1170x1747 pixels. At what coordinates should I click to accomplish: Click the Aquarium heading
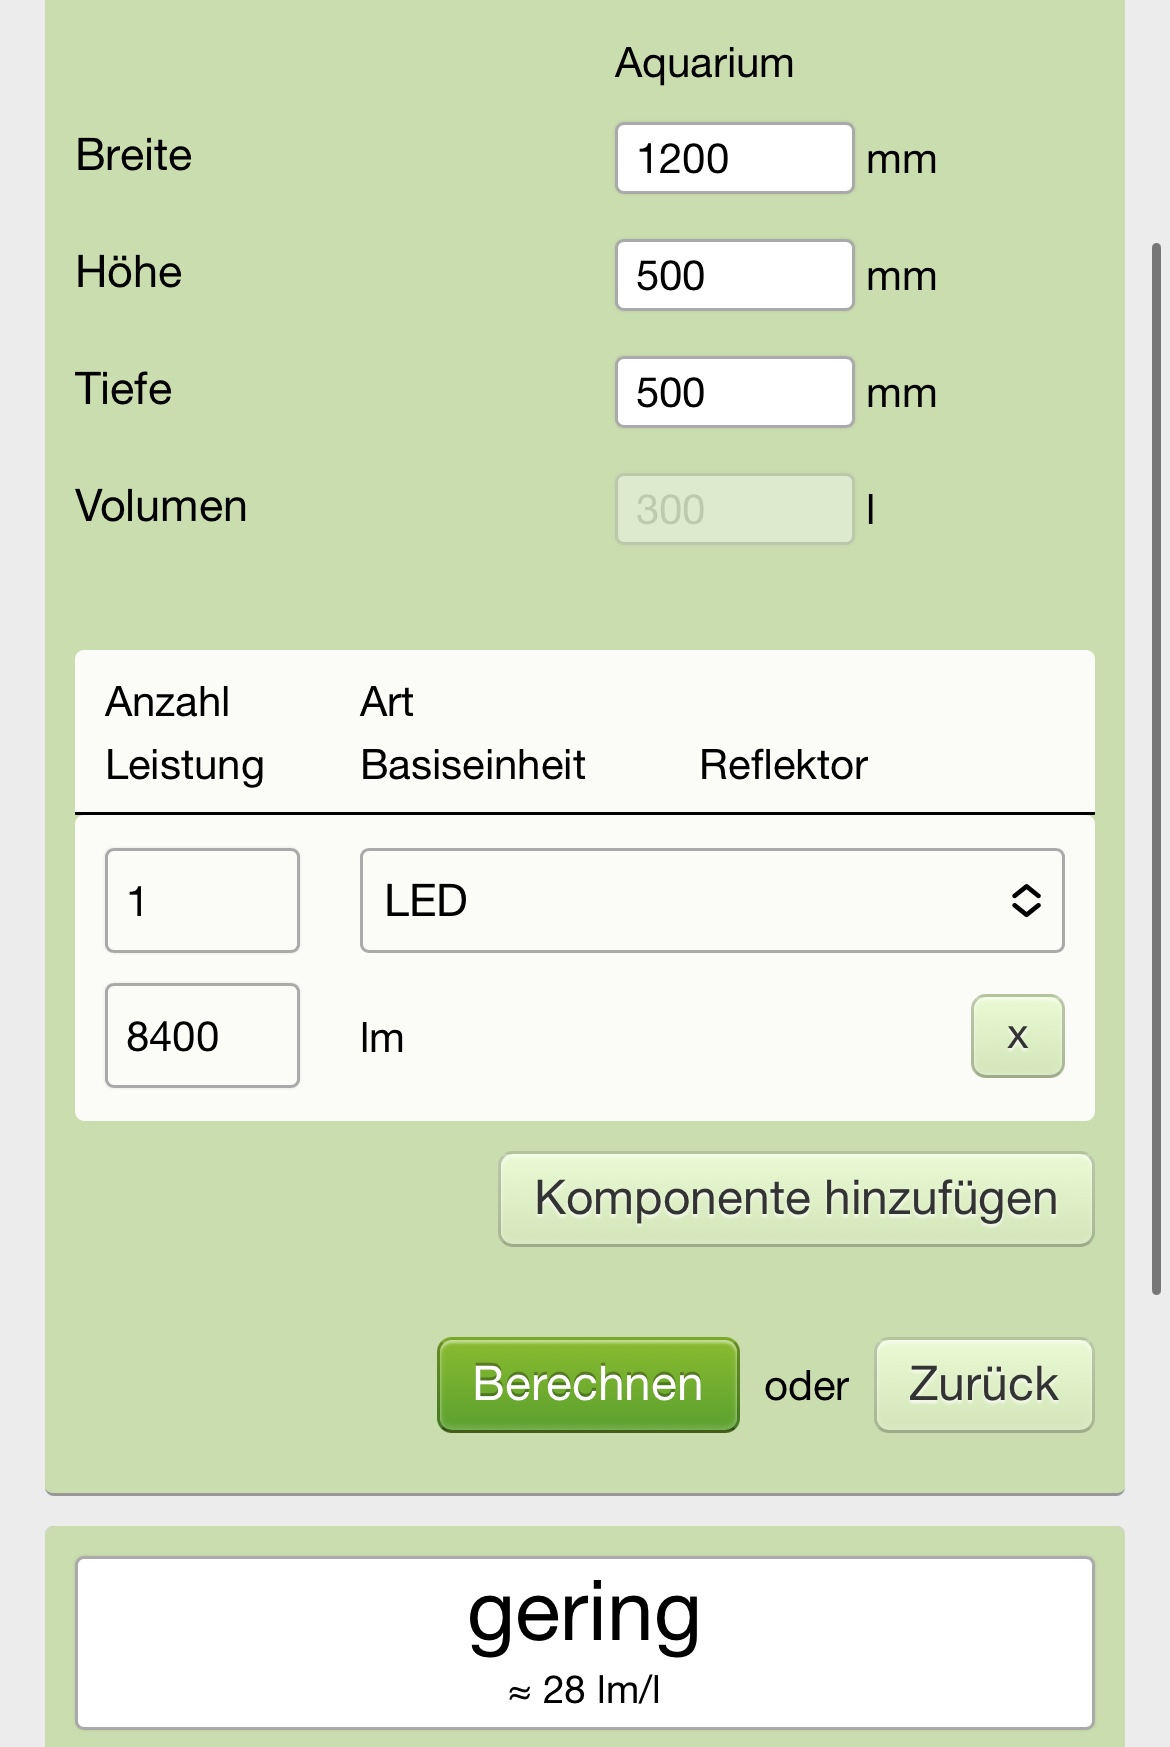[x=704, y=63]
